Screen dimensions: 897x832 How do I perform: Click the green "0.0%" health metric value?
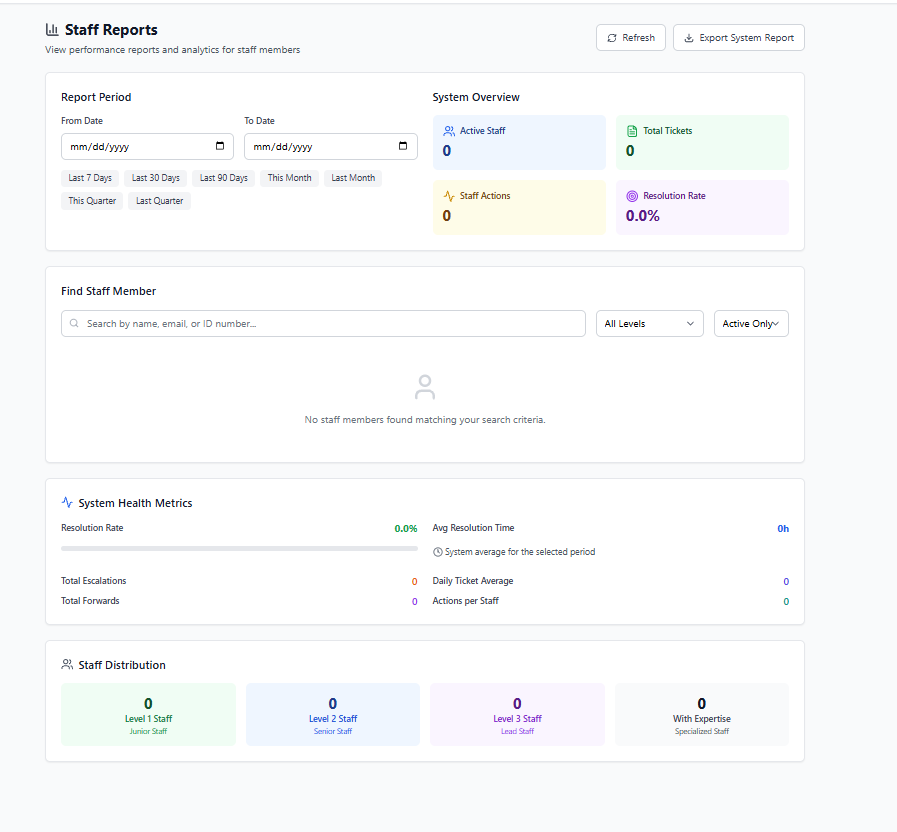[406, 529]
